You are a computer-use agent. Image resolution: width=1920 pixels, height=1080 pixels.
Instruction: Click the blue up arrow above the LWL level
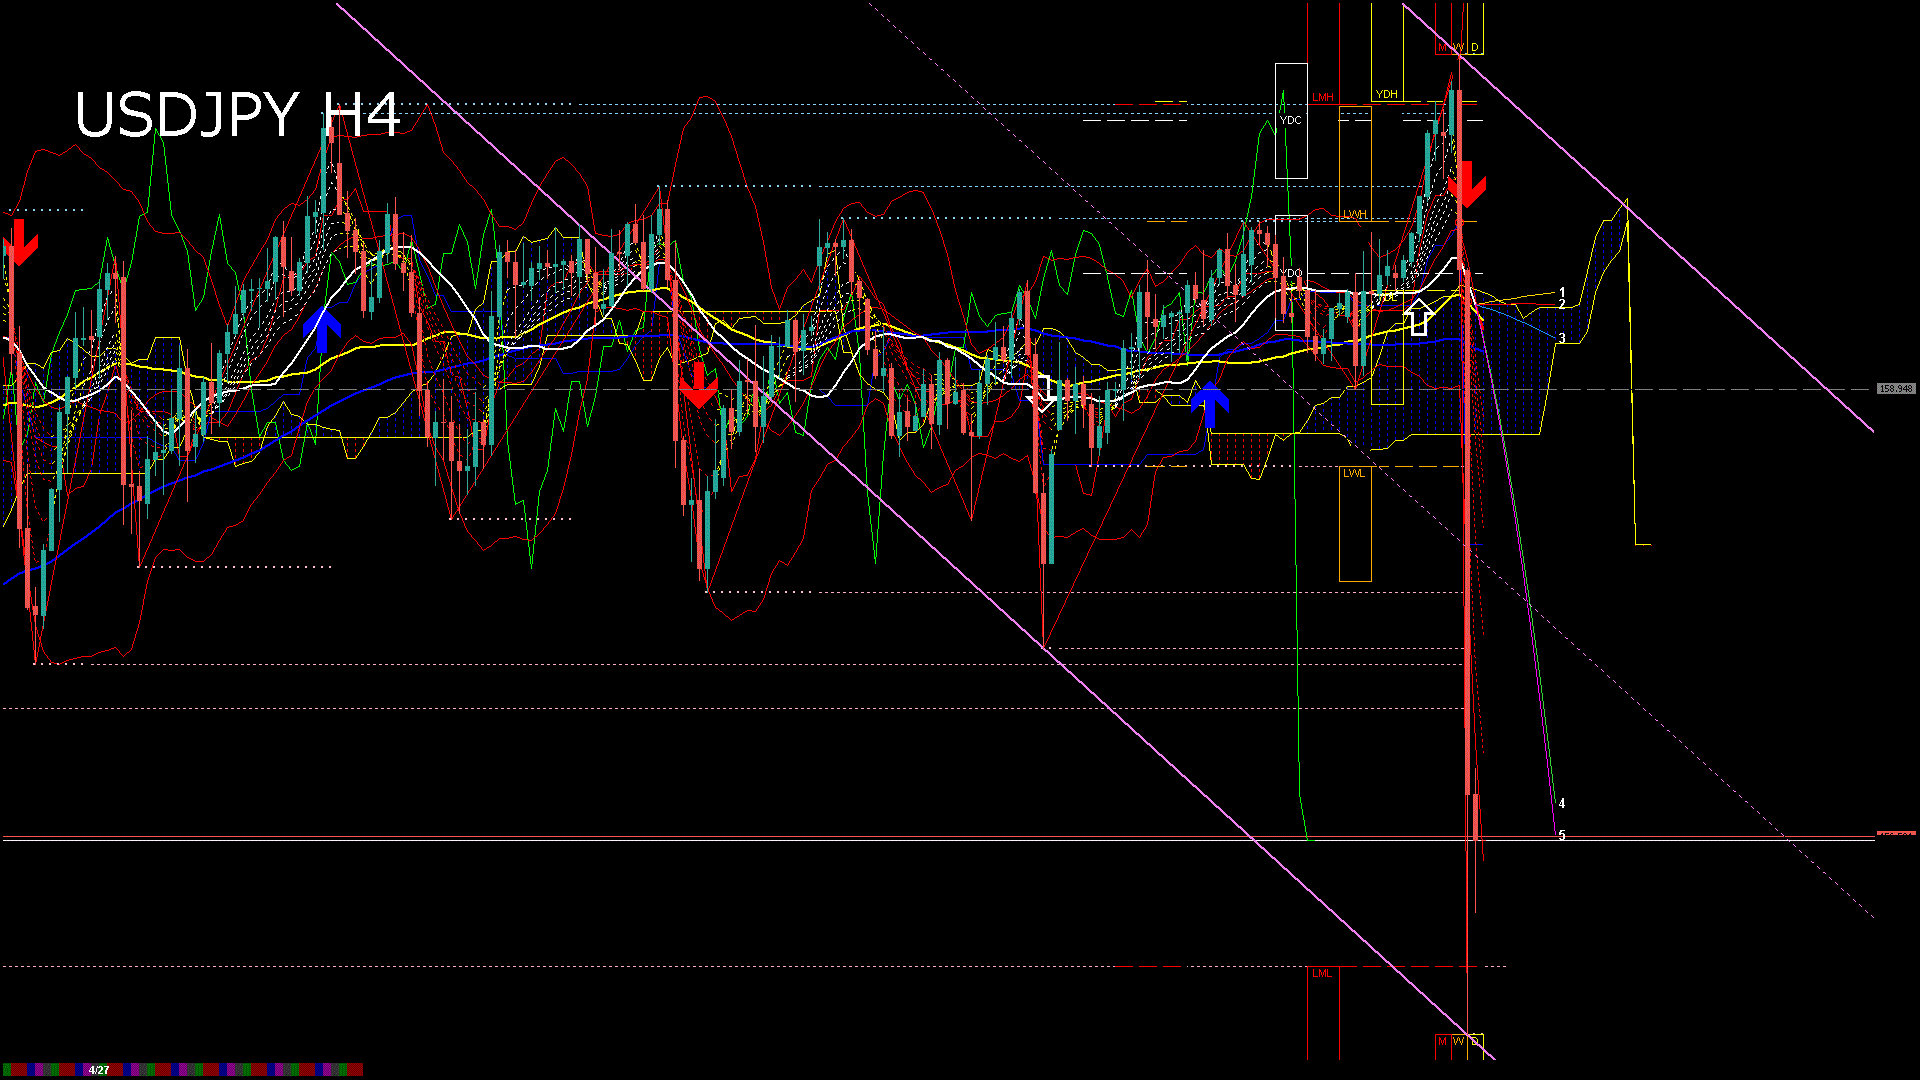pyautogui.click(x=1210, y=404)
